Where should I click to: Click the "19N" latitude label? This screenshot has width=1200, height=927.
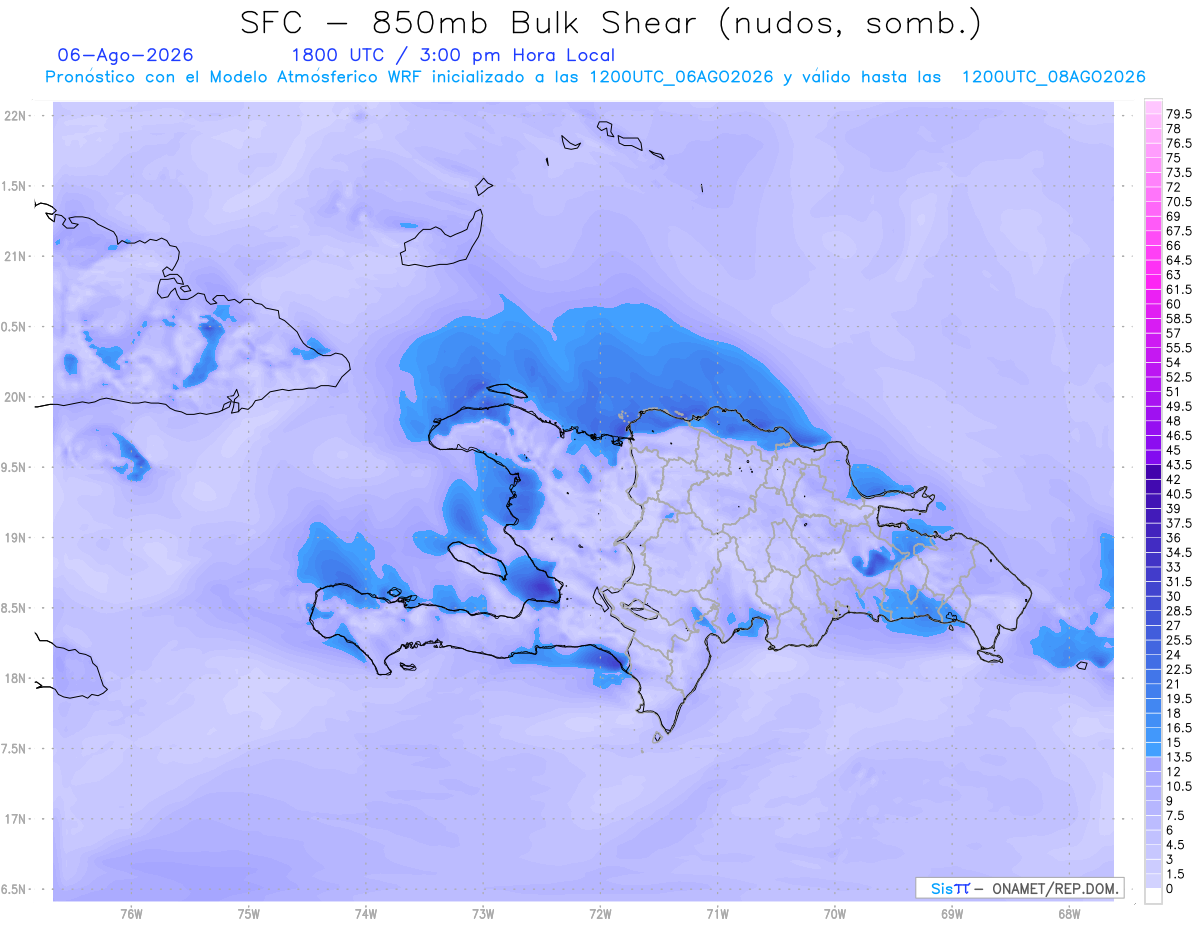point(17,538)
